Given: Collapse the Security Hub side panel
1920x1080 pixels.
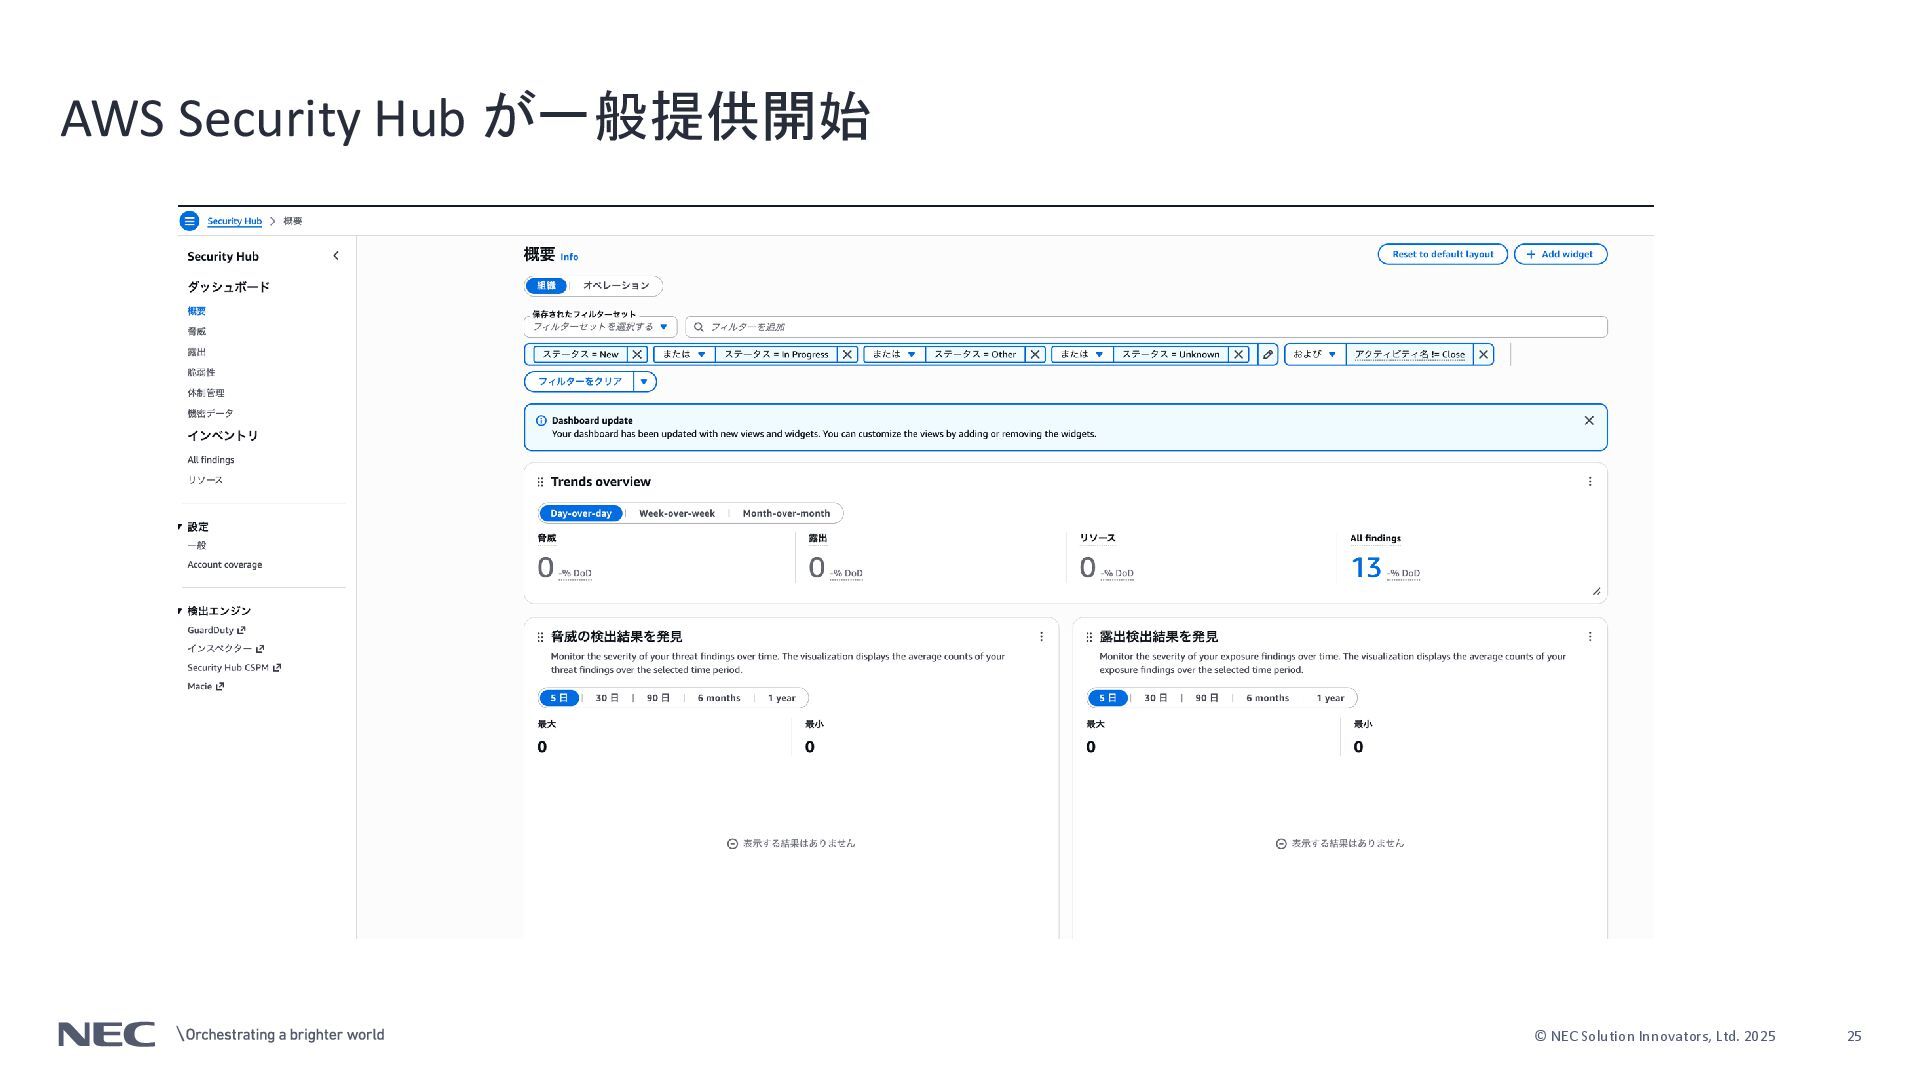Looking at the screenshot, I should click(x=336, y=256).
